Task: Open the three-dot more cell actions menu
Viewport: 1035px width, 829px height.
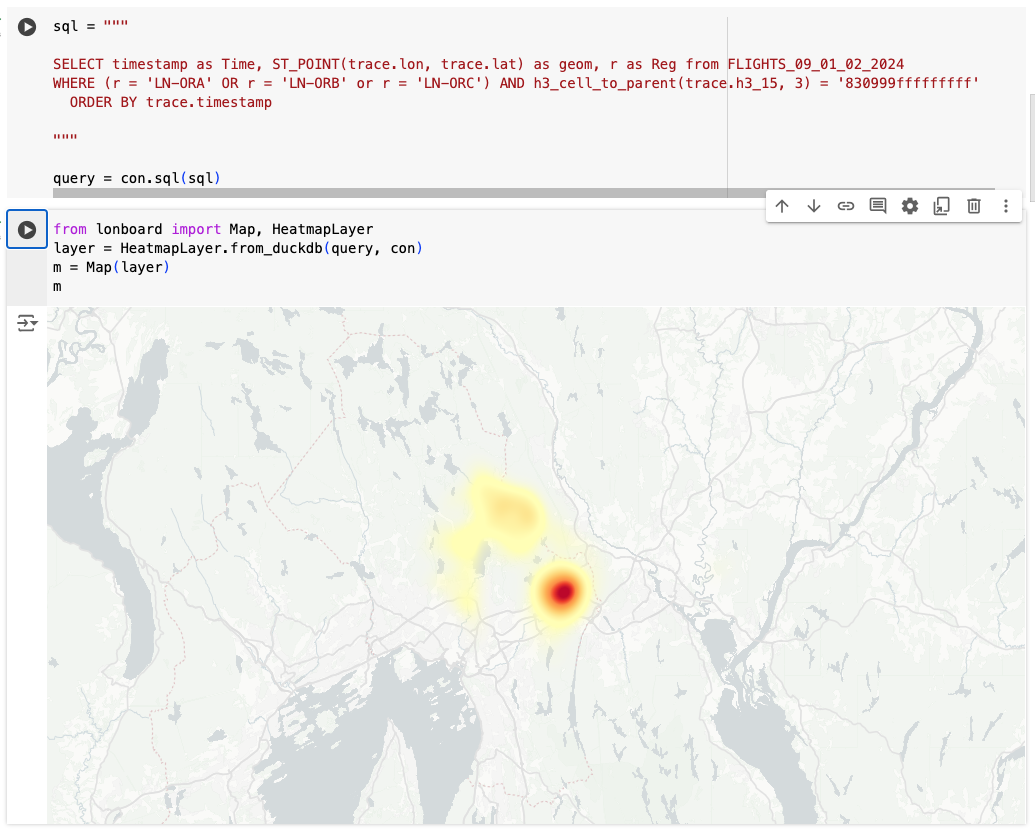Action: click(1005, 206)
